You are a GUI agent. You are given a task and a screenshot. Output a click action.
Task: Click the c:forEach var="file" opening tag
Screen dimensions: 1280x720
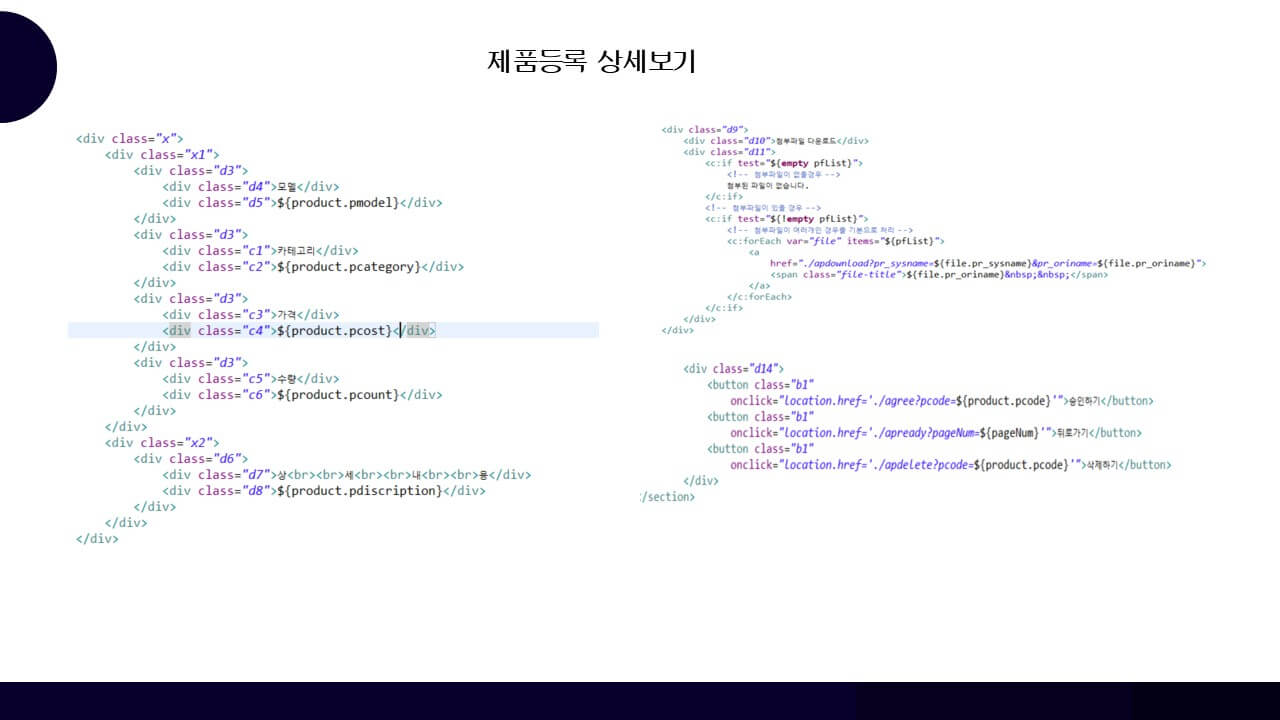coord(836,241)
